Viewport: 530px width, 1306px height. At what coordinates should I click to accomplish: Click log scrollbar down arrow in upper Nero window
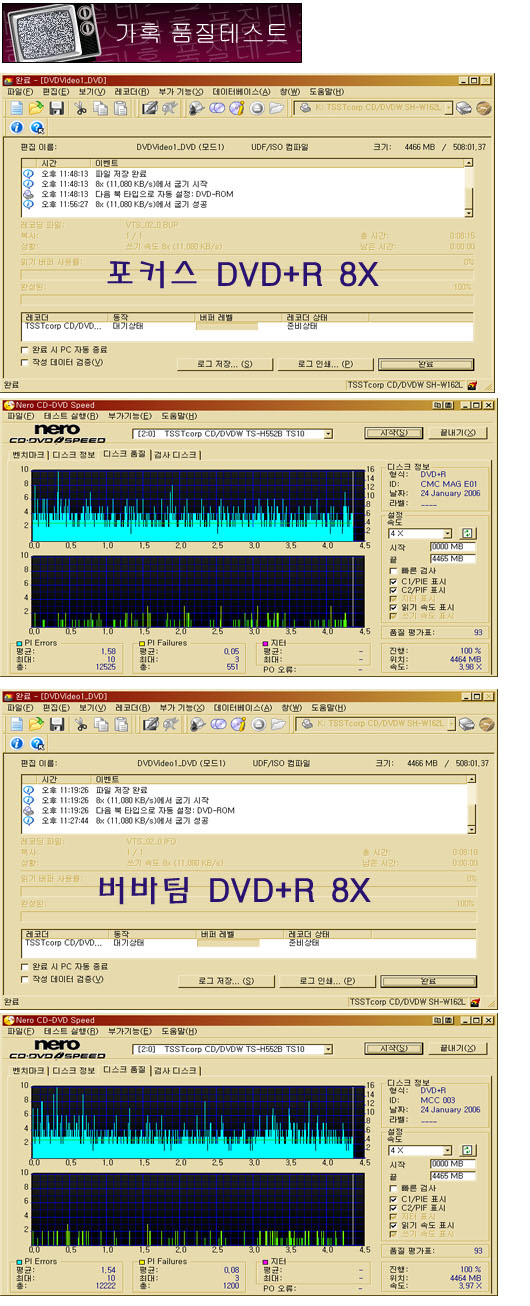tap(468, 212)
